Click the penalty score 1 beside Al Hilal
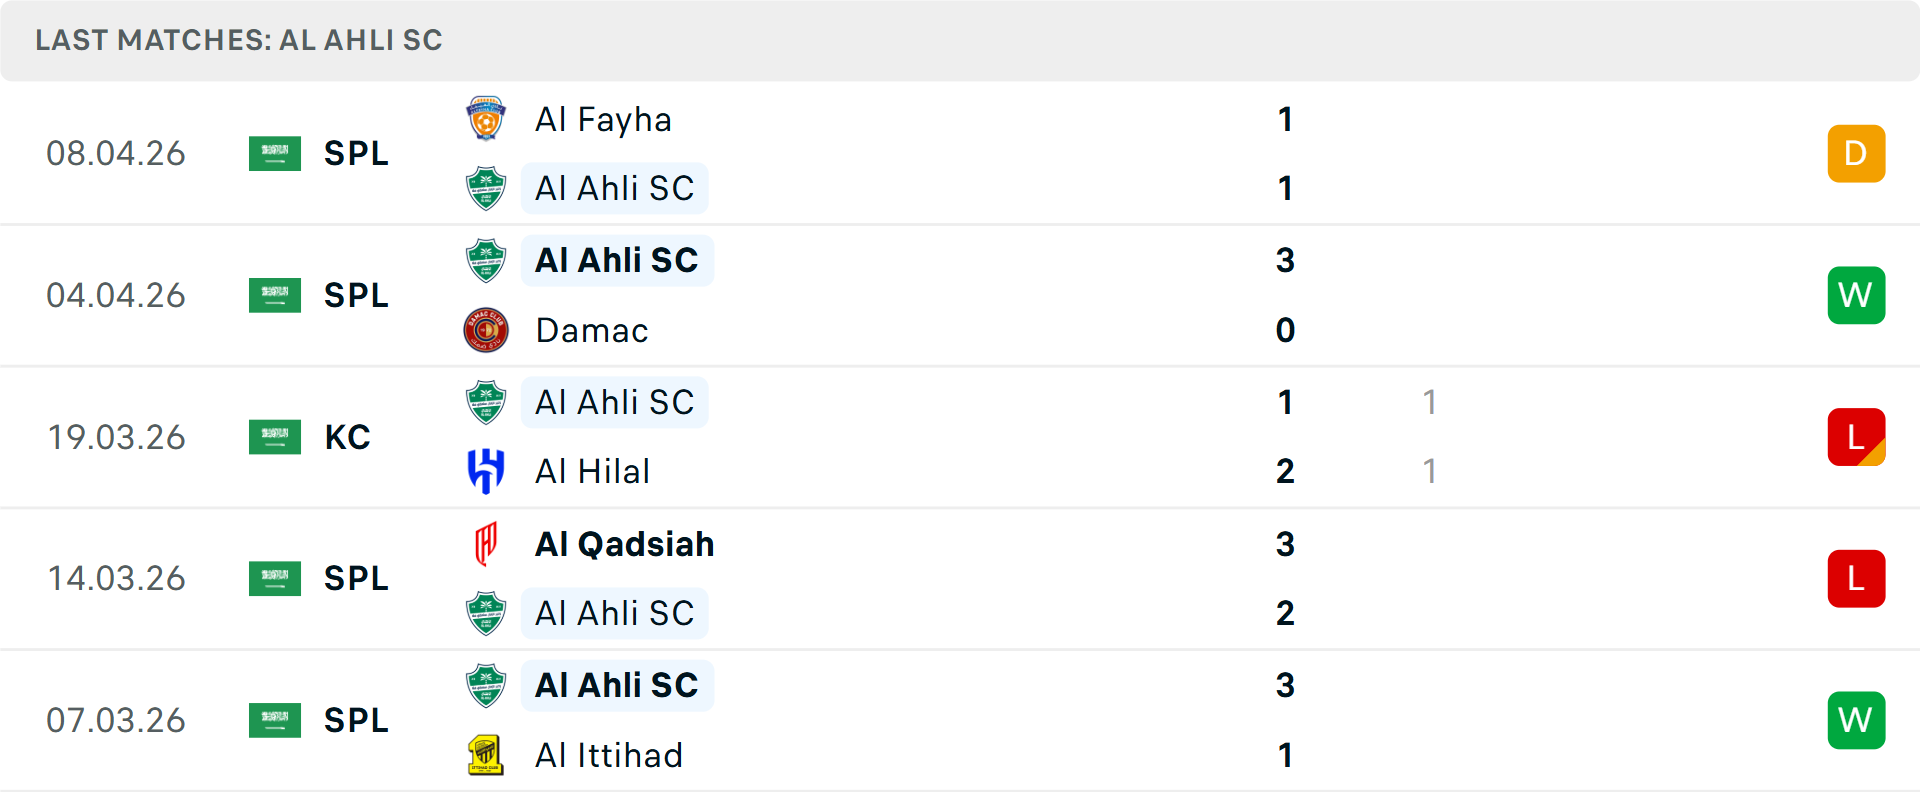 (x=1430, y=471)
